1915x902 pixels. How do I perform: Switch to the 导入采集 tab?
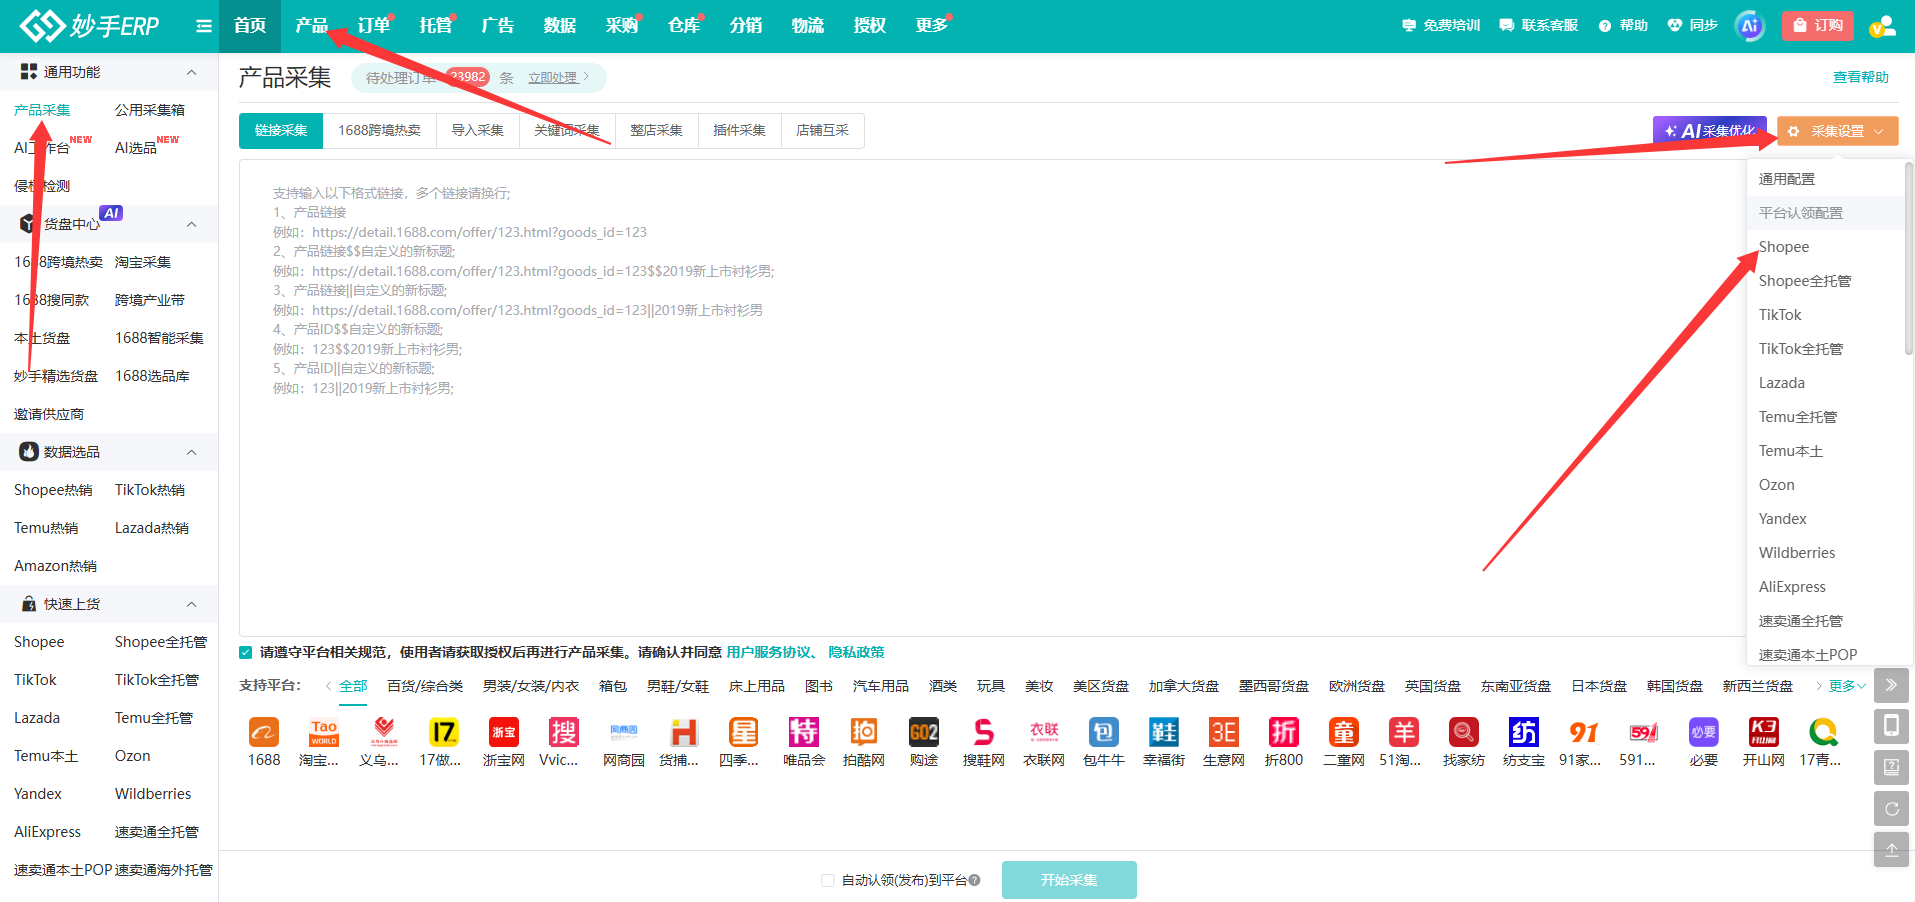click(477, 131)
